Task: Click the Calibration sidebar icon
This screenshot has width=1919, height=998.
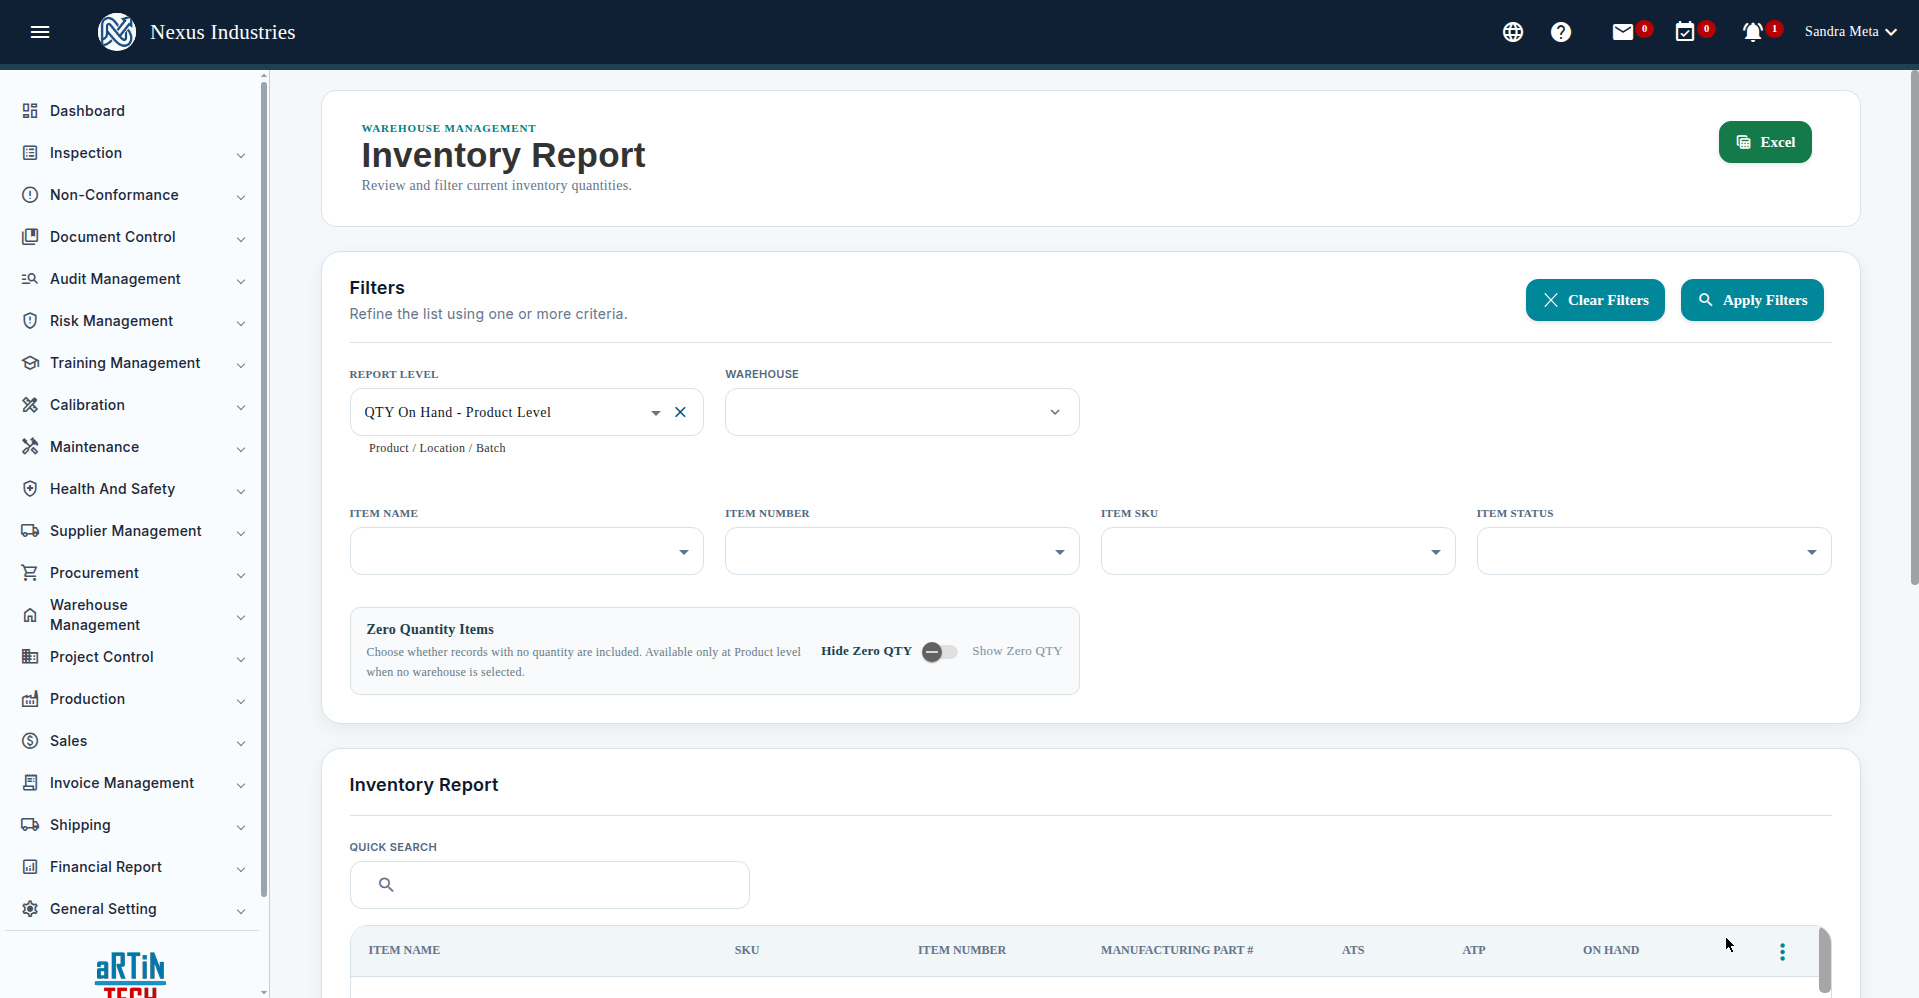Action: click(x=30, y=405)
